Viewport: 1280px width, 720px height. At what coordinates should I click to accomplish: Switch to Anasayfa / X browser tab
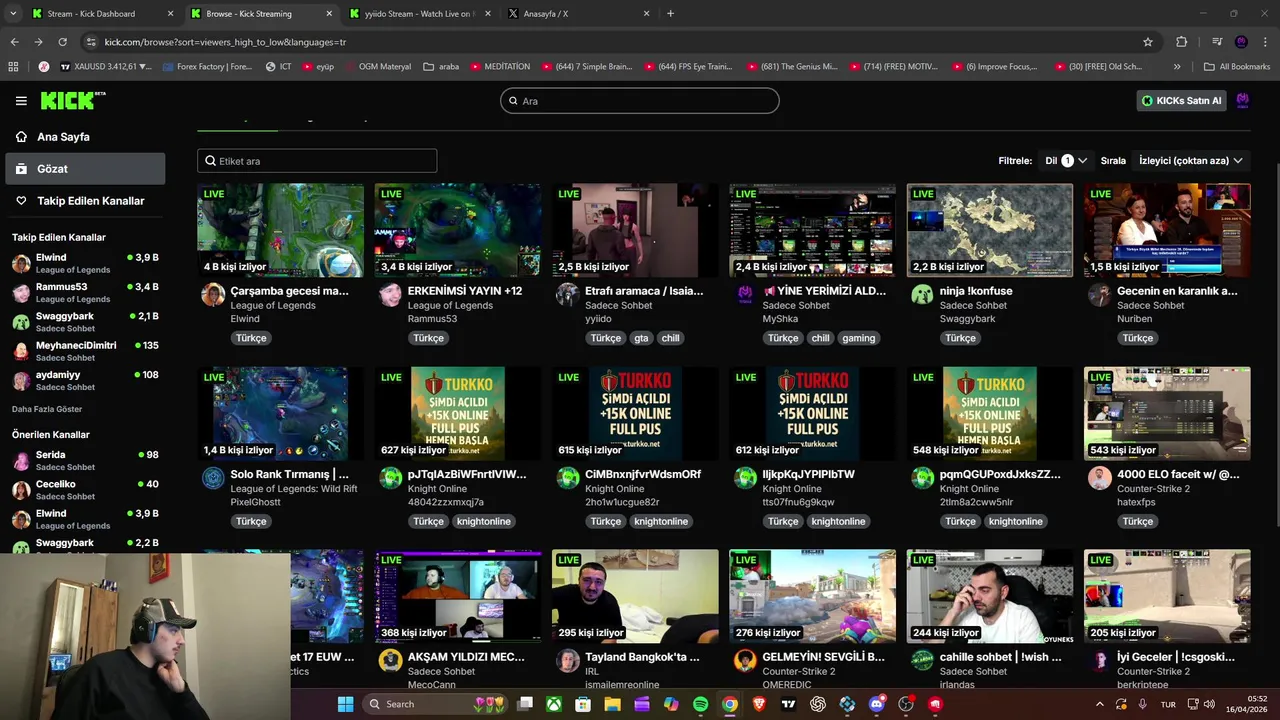(578, 14)
